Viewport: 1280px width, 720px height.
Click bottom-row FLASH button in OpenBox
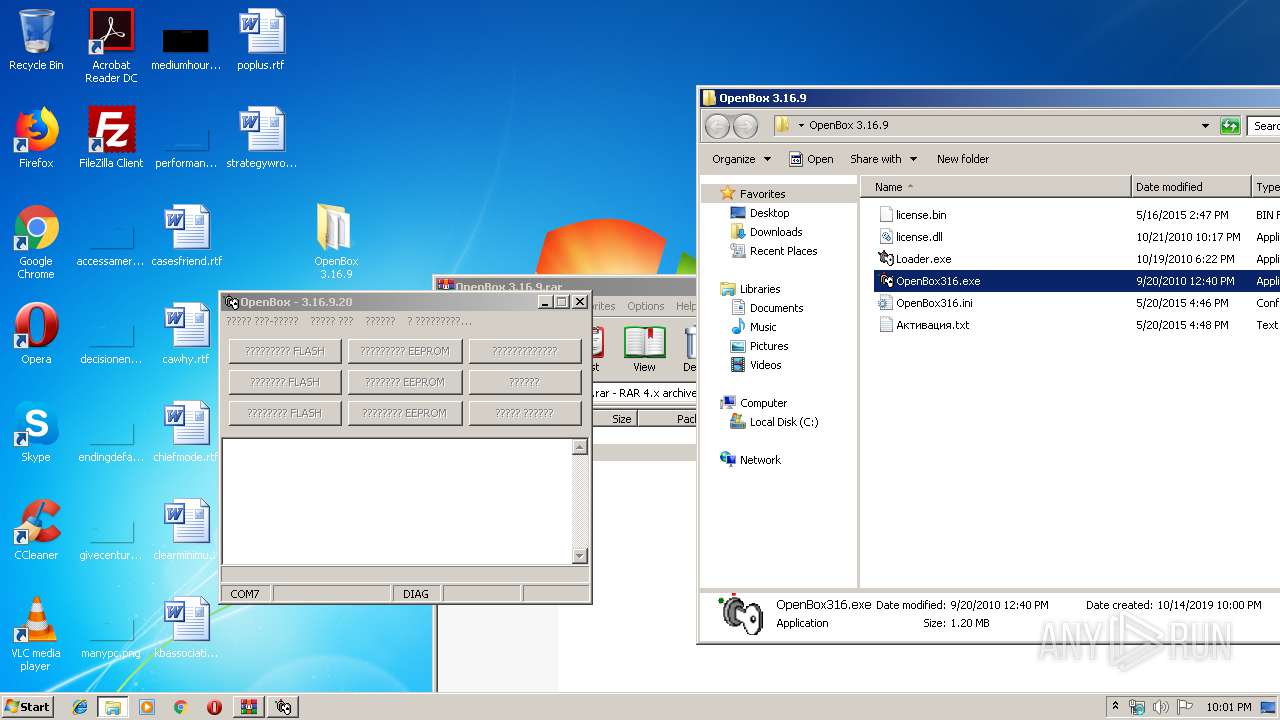(x=285, y=413)
